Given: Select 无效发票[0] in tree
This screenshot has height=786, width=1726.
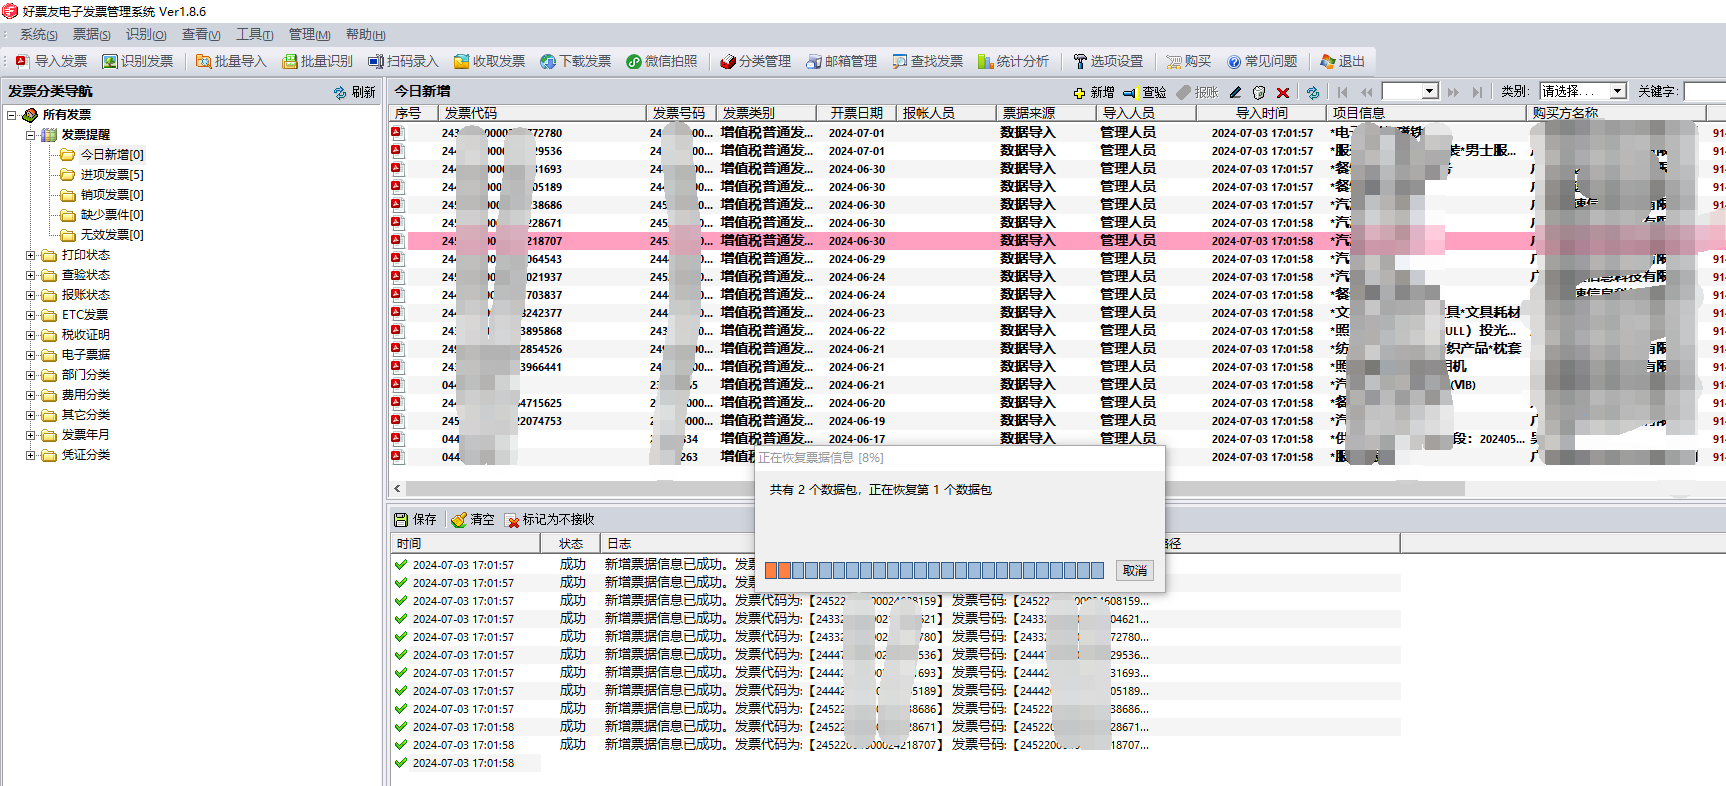Looking at the screenshot, I should [x=112, y=235].
